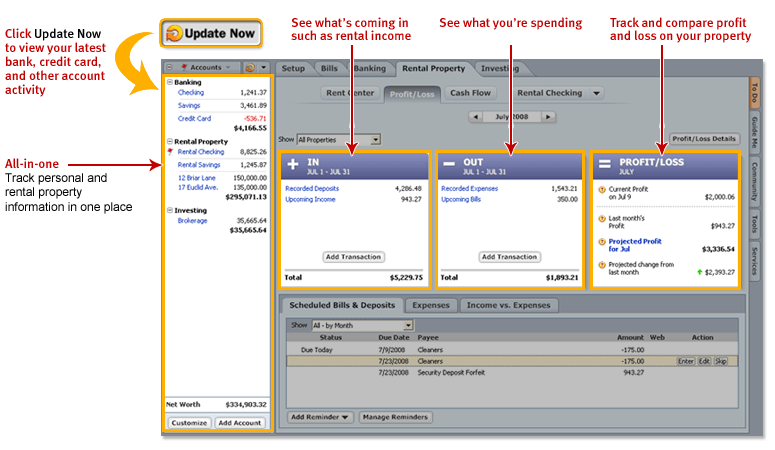Open the Cash Flow sub-tab
Screen dimensions: 775x450
coord(470,93)
